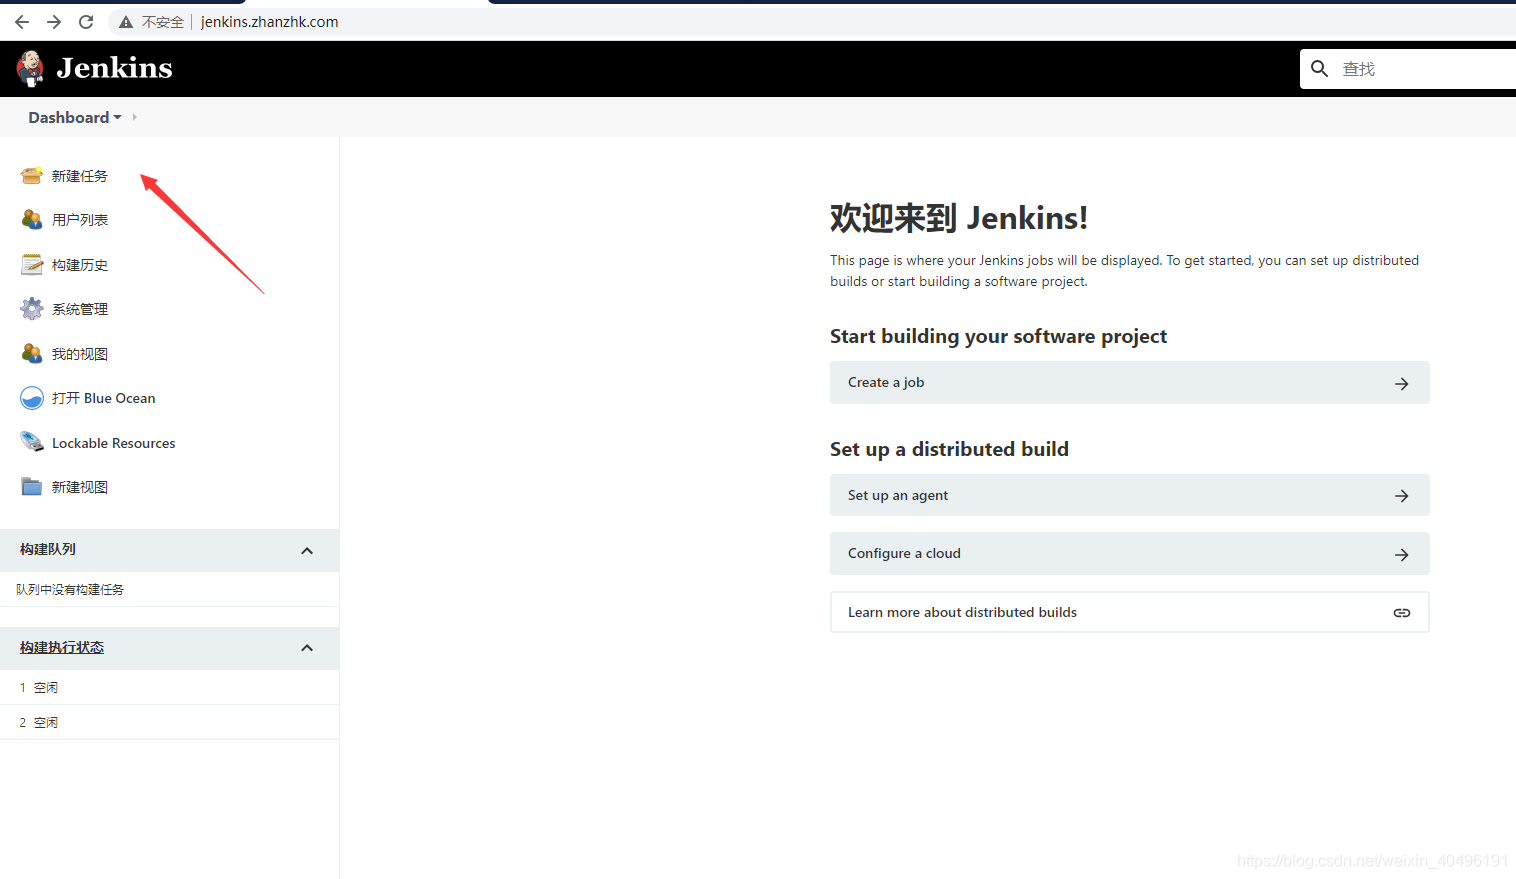Click executor row 2 空闲
Image resolution: width=1516 pixels, height=879 pixels.
point(169,722)
